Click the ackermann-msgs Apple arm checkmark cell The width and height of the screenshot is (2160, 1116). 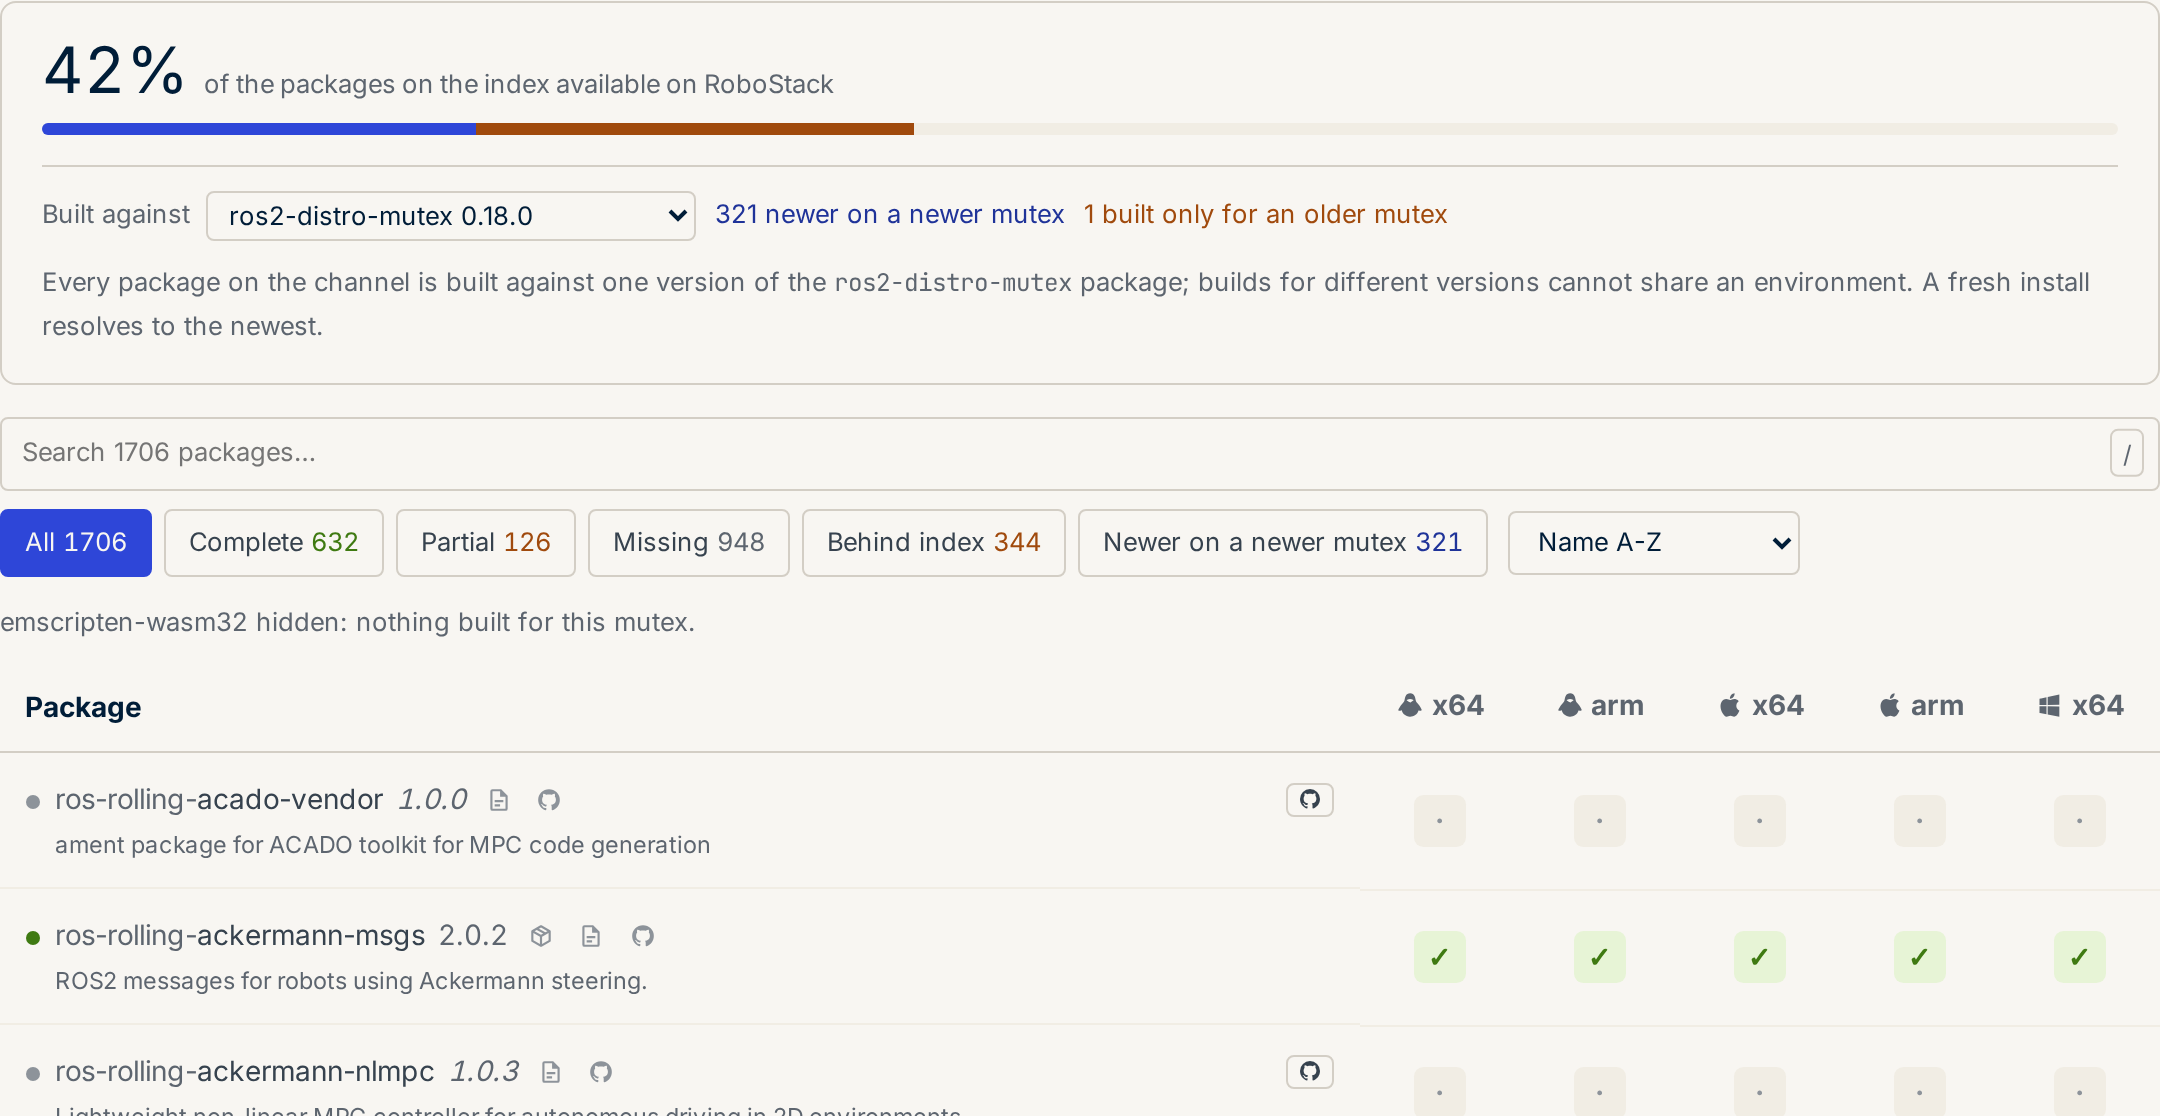pos(1920,957)
